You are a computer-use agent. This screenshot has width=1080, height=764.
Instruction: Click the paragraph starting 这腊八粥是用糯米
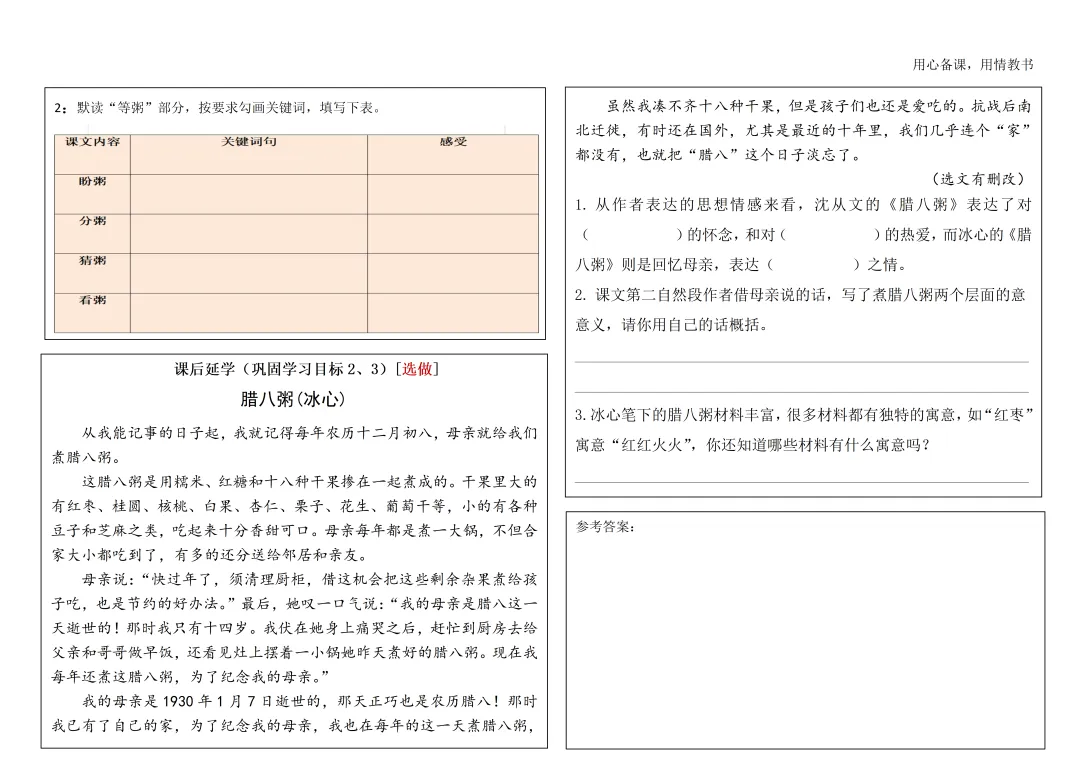pos(294,518)
